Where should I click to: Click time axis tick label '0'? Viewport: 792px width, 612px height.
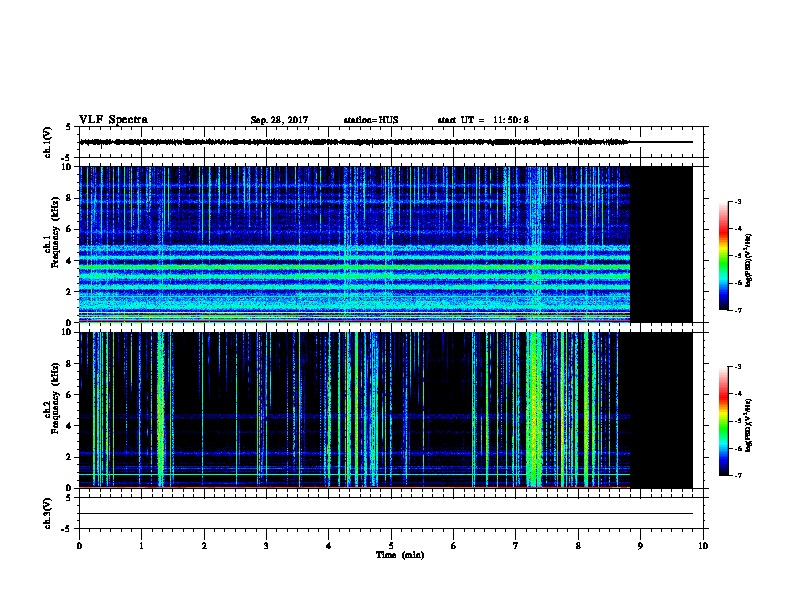tap(79, 546)
